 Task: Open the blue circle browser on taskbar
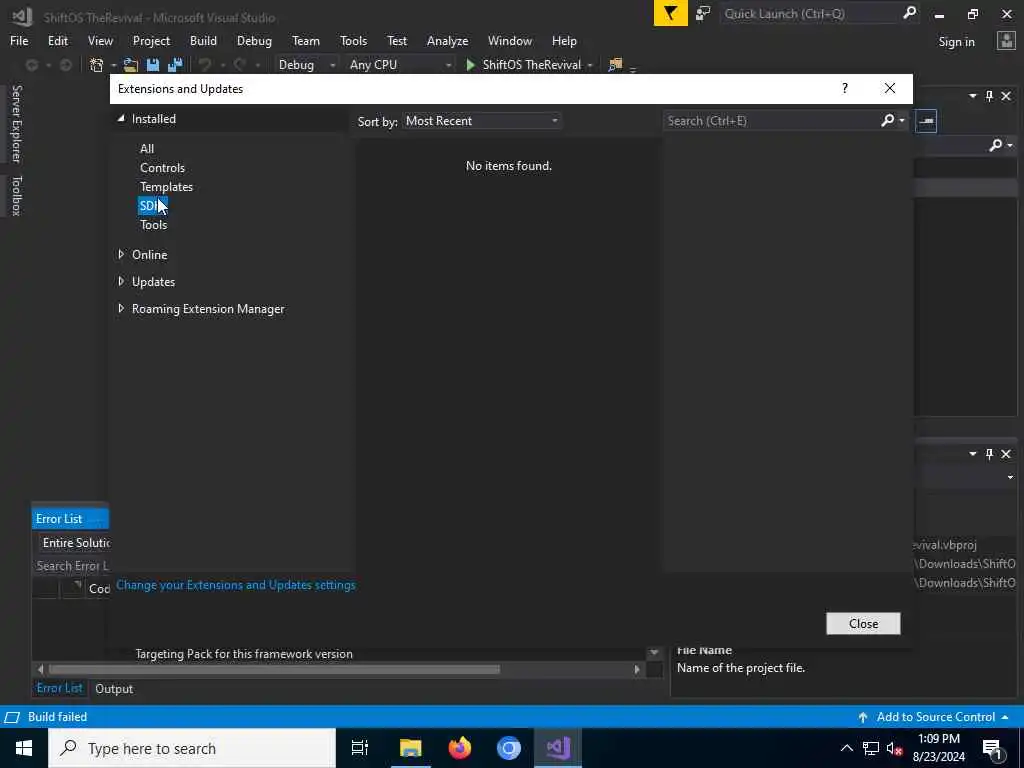tap(509, 748)
